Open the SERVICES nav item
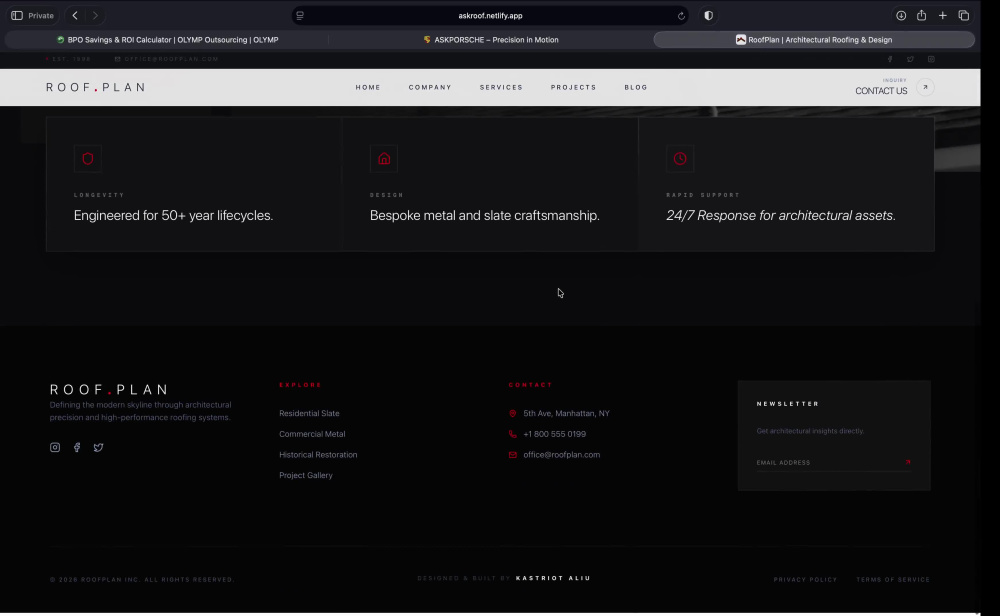Screen dimensions: 1000x616 [x=501, y=87]
